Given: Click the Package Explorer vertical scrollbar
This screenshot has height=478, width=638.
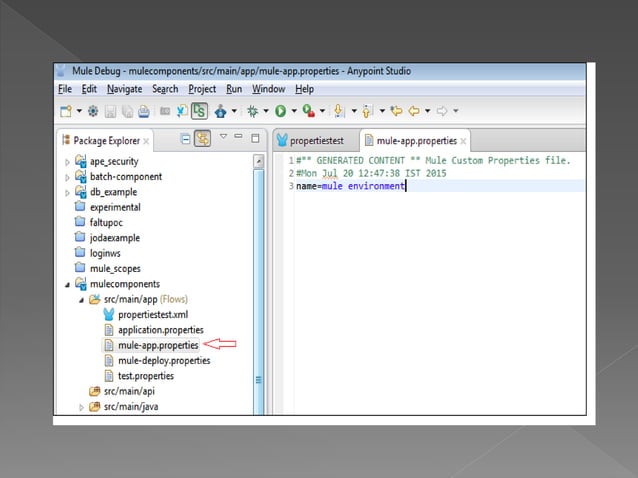Looking at the screenshot, I should pos(260,300).
